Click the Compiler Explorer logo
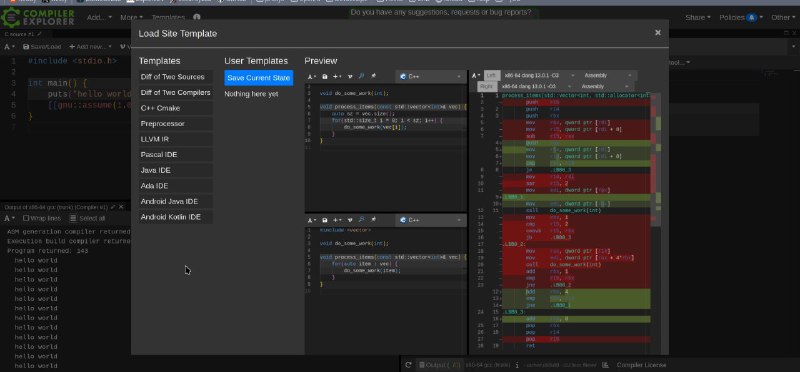800x372 pixels. [x=38, y=17]
